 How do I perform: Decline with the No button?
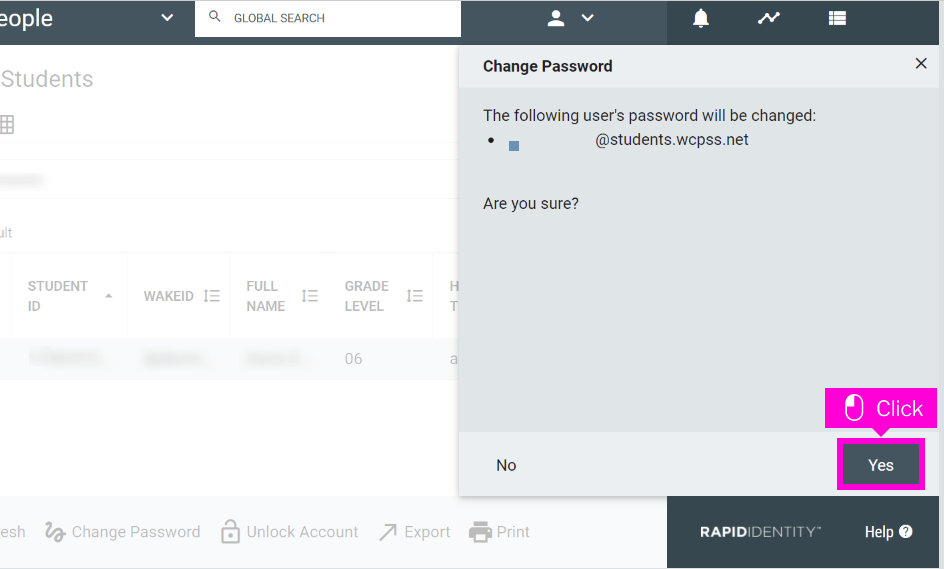click(506, 465)
